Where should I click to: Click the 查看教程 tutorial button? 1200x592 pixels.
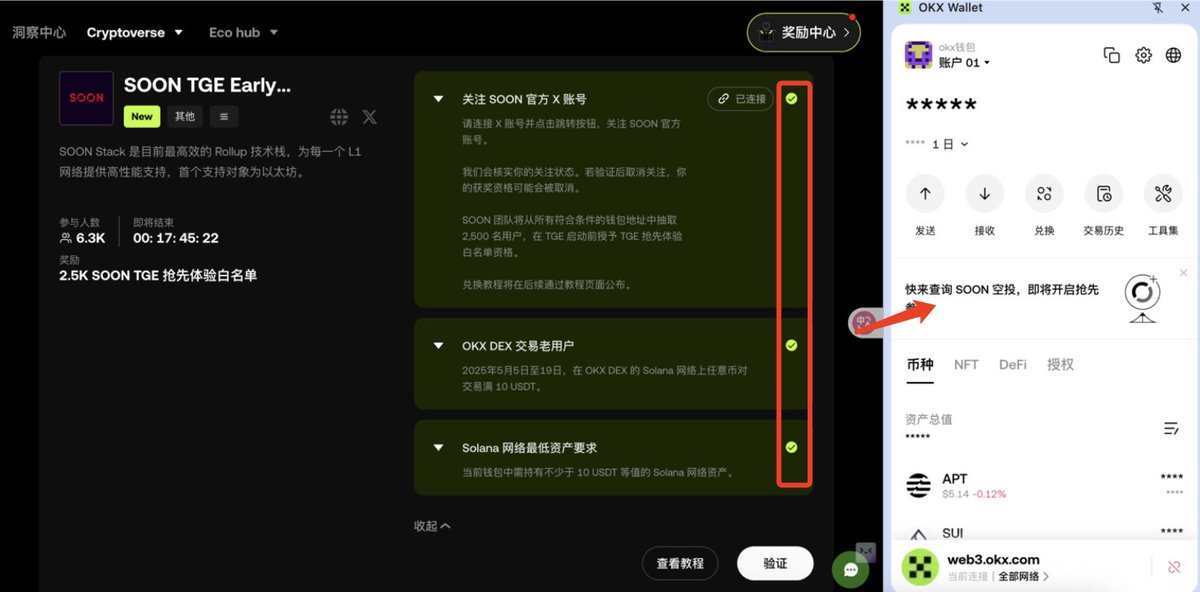point(680,563)
